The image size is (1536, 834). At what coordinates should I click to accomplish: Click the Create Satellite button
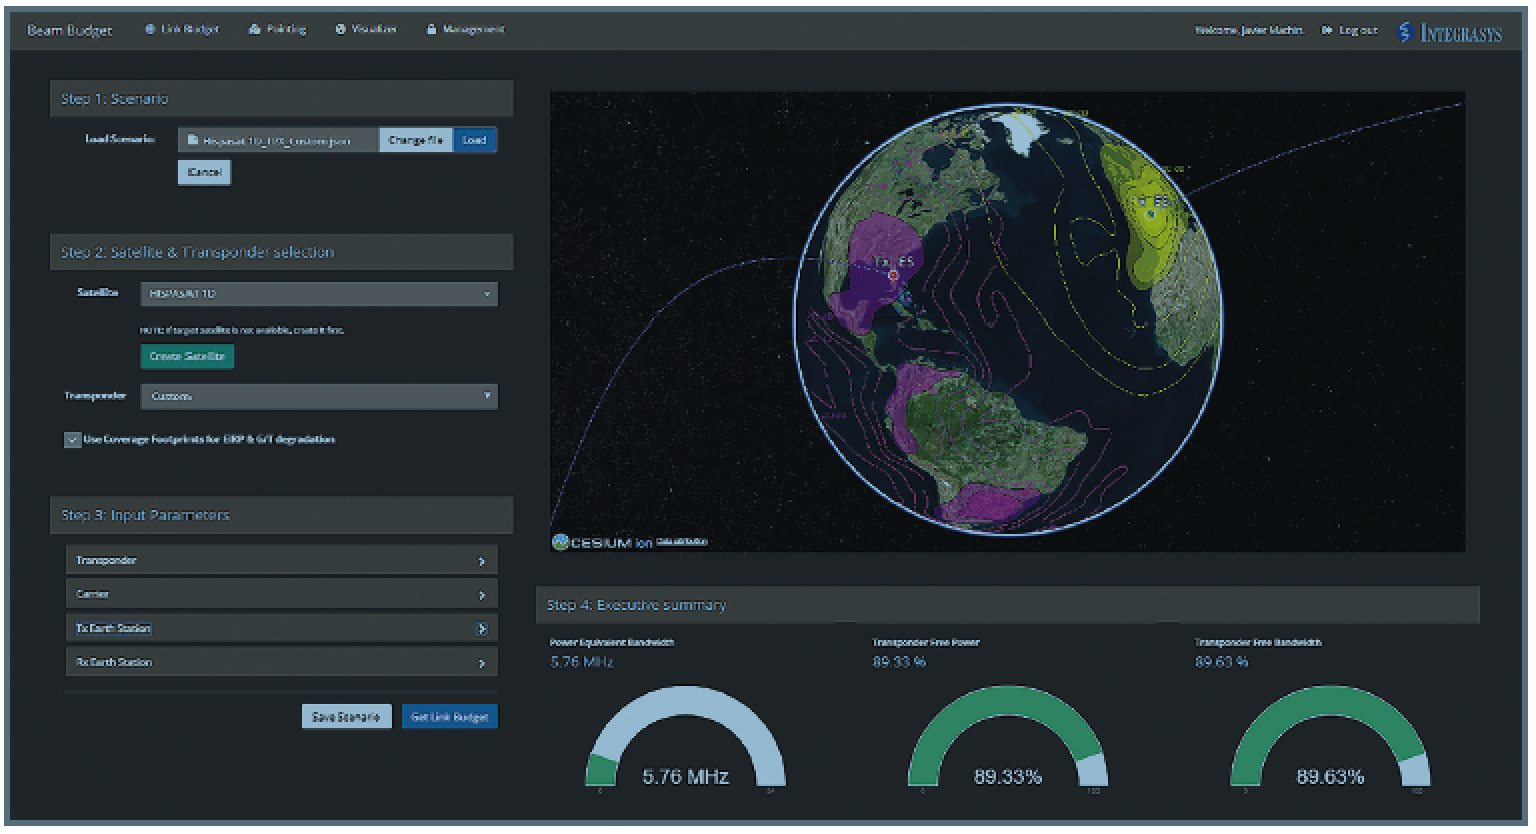point(187,357)
